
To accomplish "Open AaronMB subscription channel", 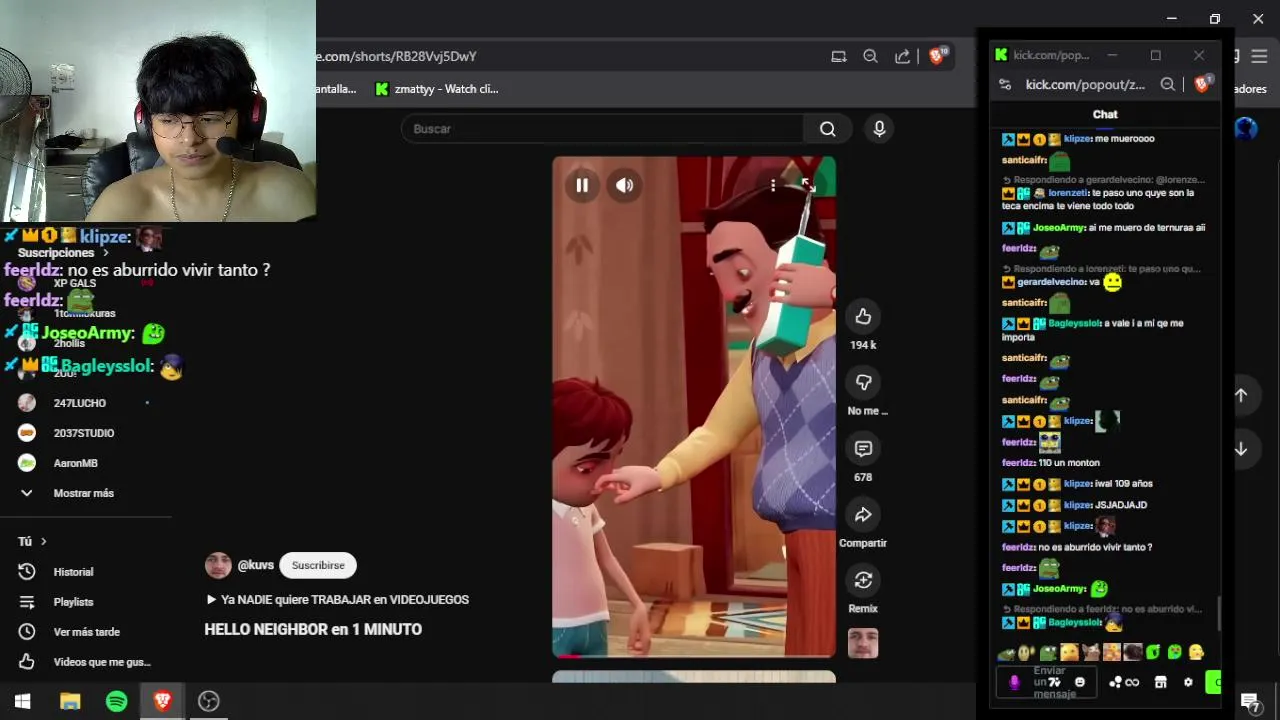I will (x=76, y=463).
